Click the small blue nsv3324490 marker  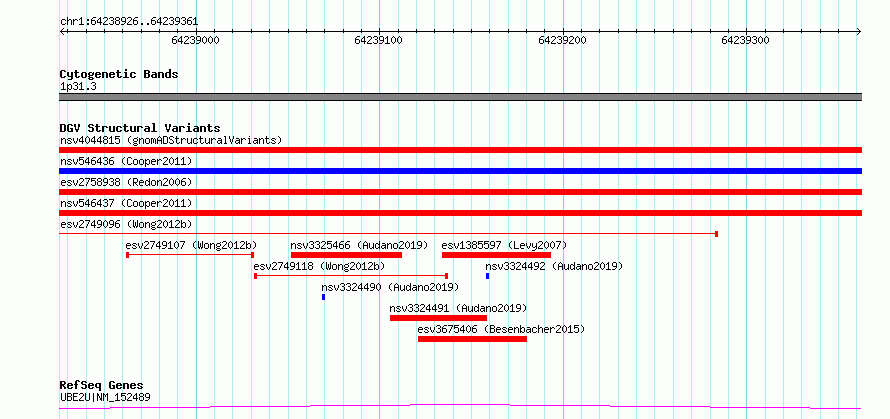click(x=324, y=297)
